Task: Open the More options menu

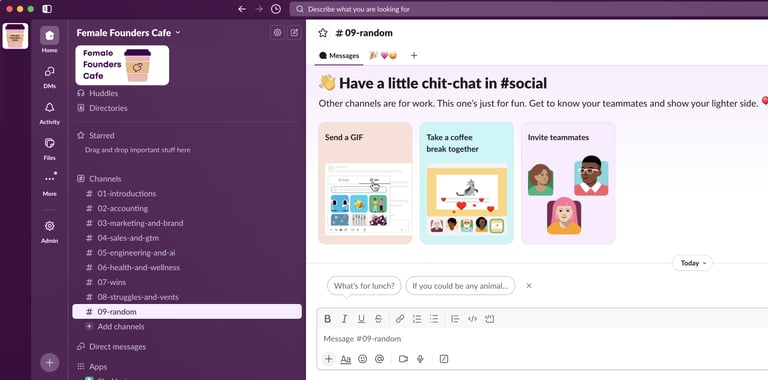Action: pyautogui.click(x=49, y=184)
